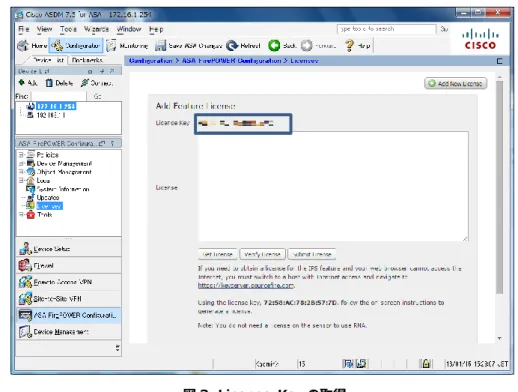Open the Window menu

pos(129,29)
